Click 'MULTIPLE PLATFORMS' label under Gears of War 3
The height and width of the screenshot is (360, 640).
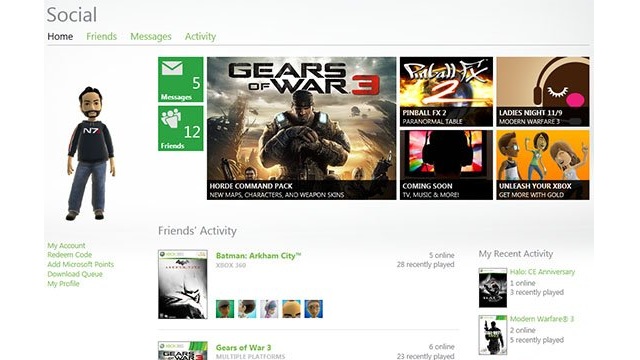click(250, 357)
